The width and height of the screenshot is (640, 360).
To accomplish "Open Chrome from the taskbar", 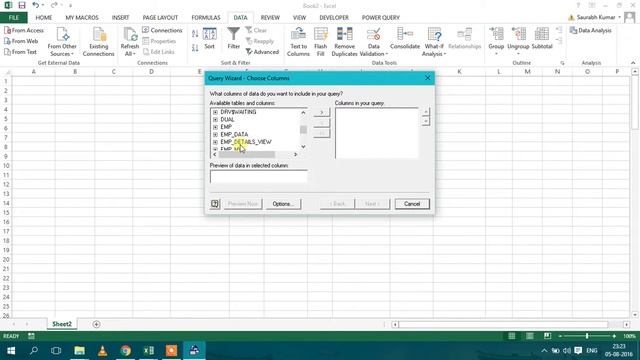I will (x=126, y=351).
